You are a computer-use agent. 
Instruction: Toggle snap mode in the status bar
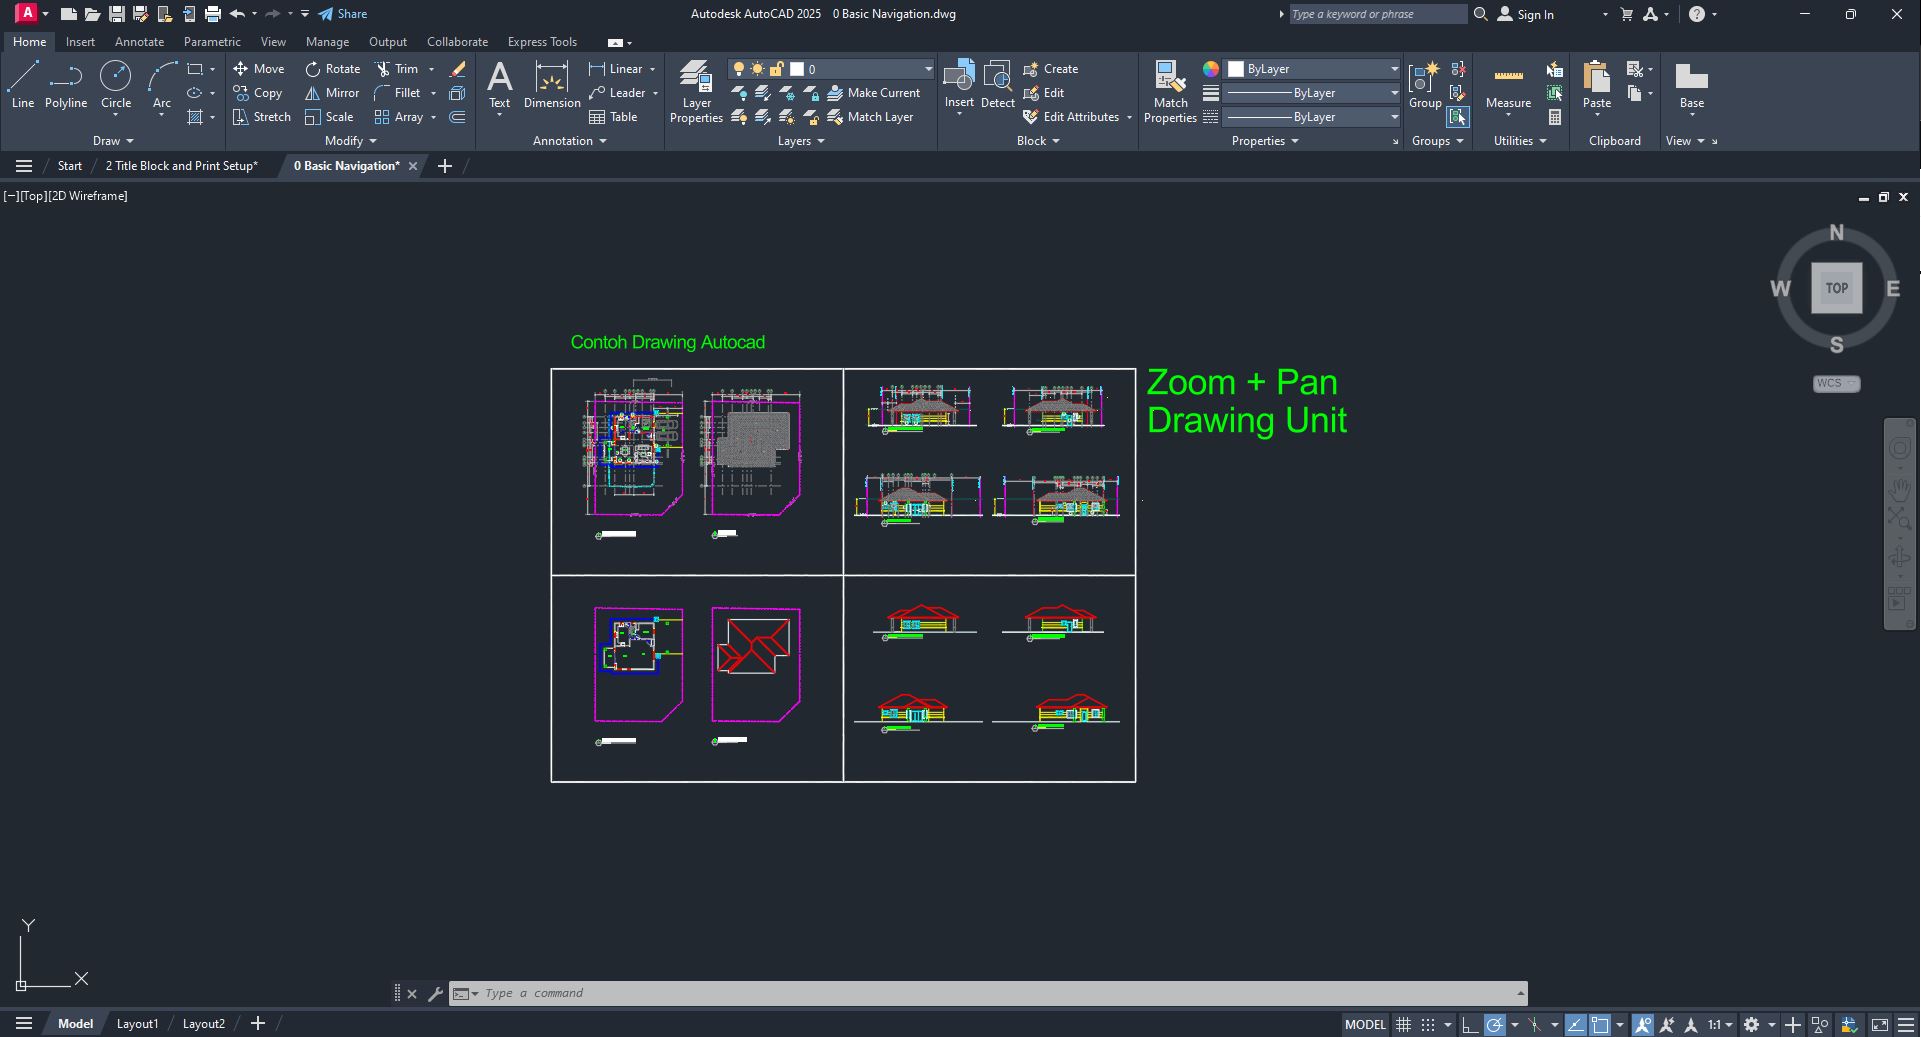click(1426, 1024)
